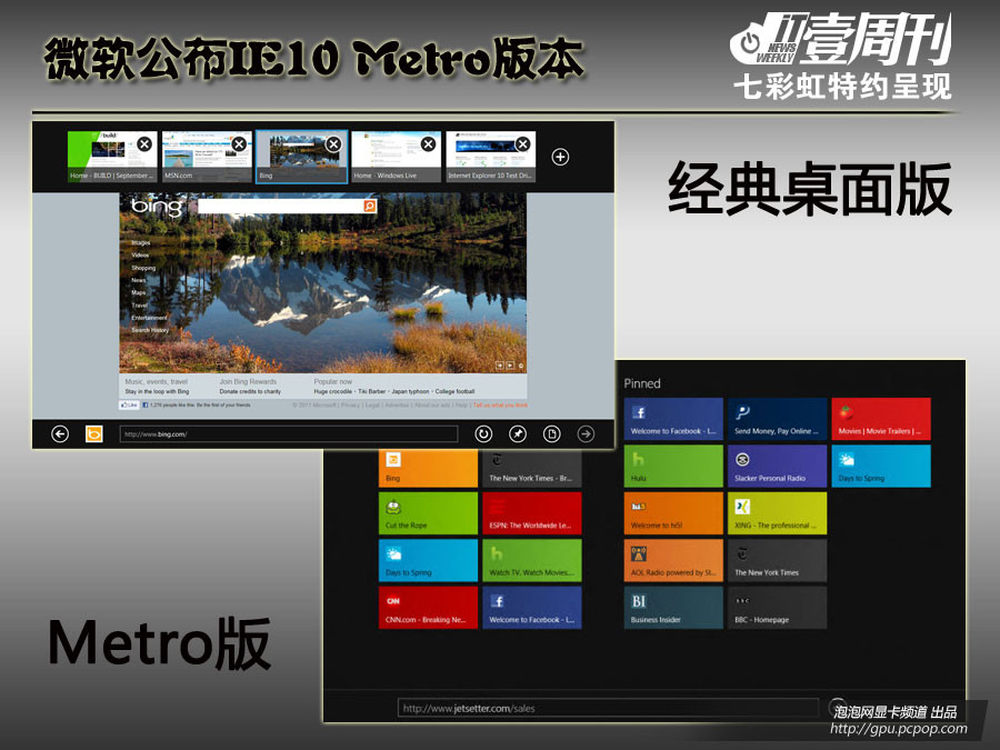Open the Search History link on Bing

(150, 330)
